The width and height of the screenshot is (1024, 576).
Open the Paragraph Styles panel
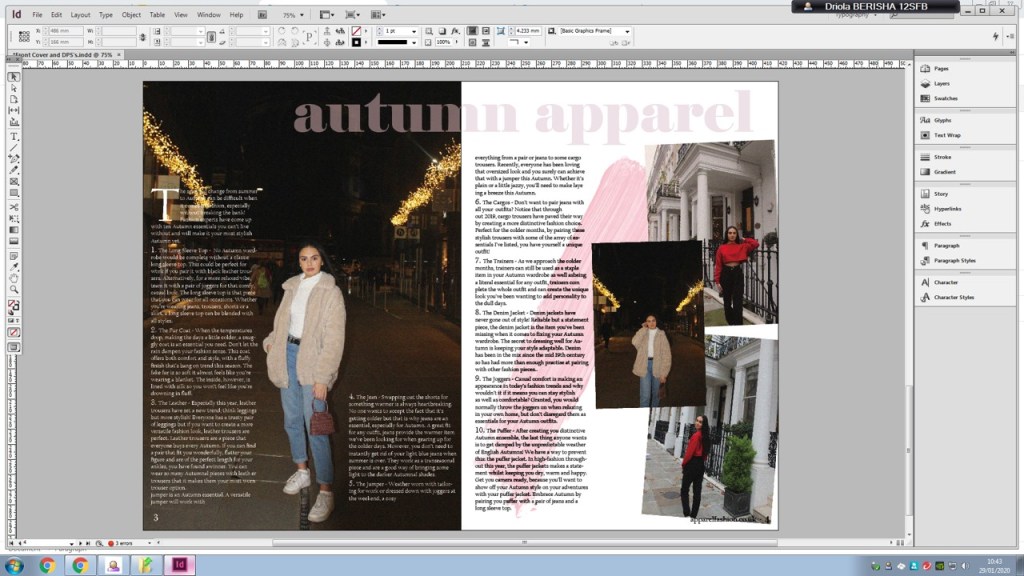(954, 261)
